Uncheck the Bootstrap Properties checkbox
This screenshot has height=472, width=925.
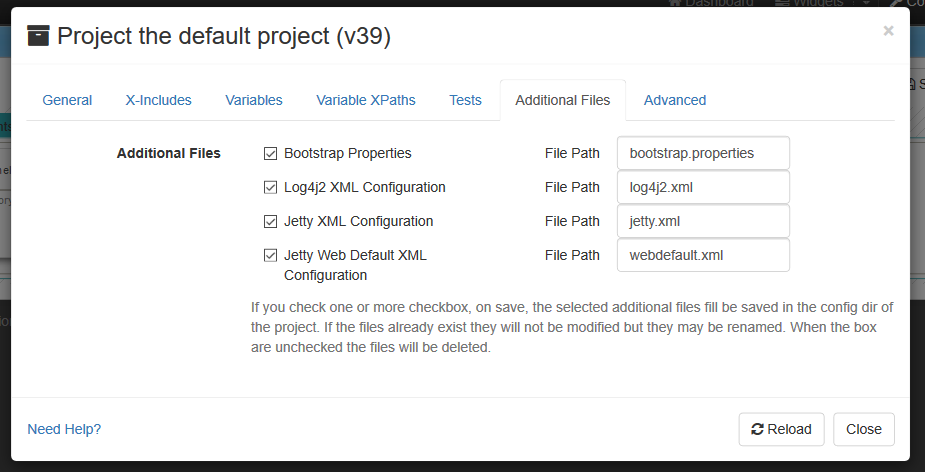pyautogui.click(x=270, y=153)
